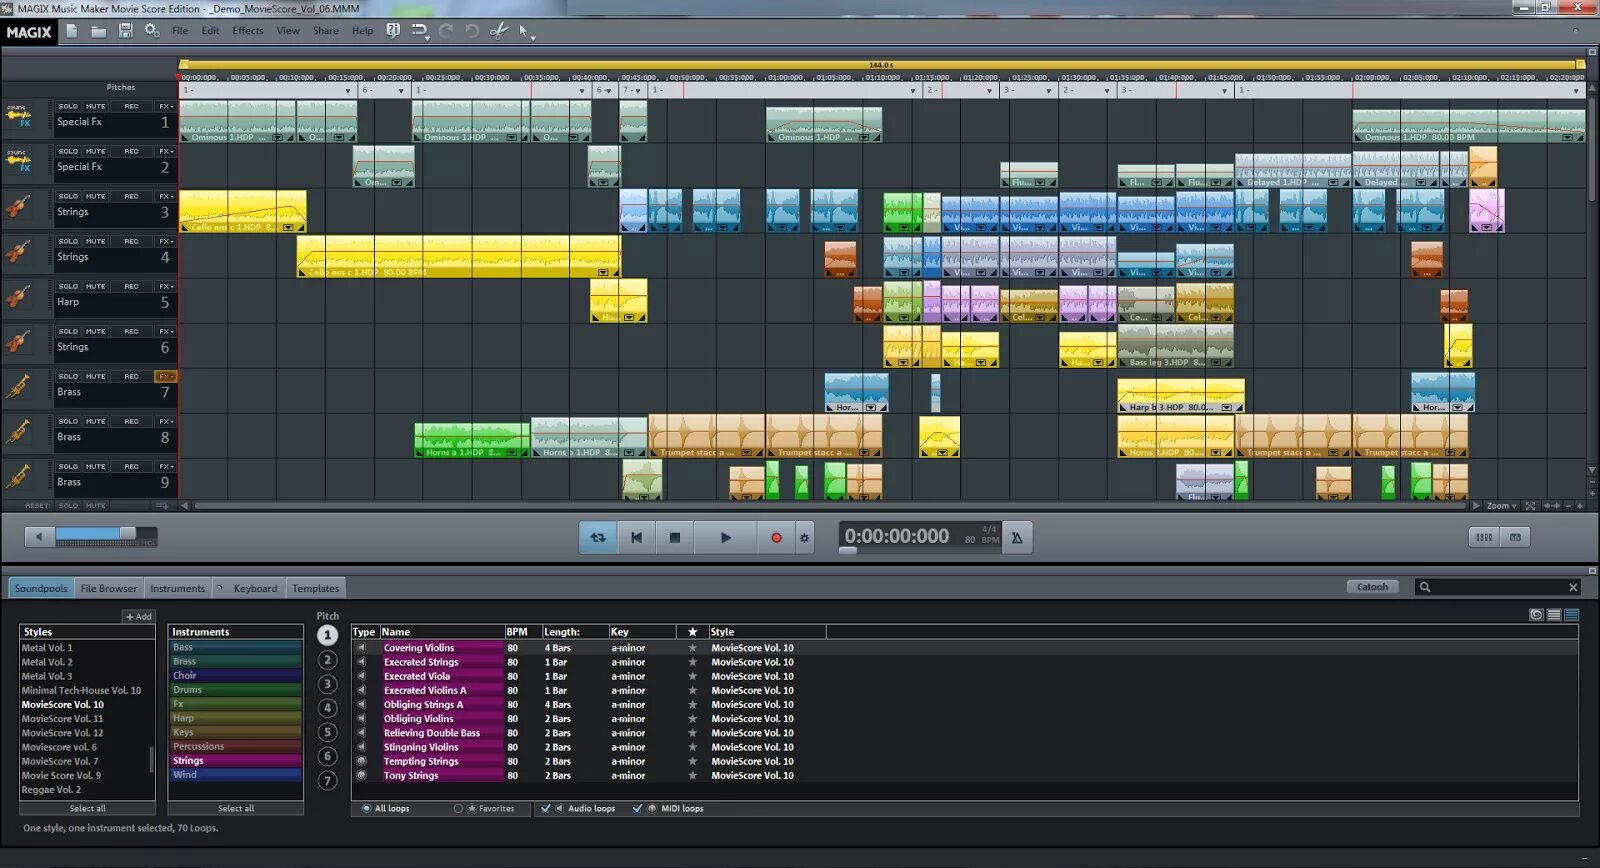This screenshot has width=1600, height=868.
Task: Click the Catooh button
Action: (x=1373, y=587)
